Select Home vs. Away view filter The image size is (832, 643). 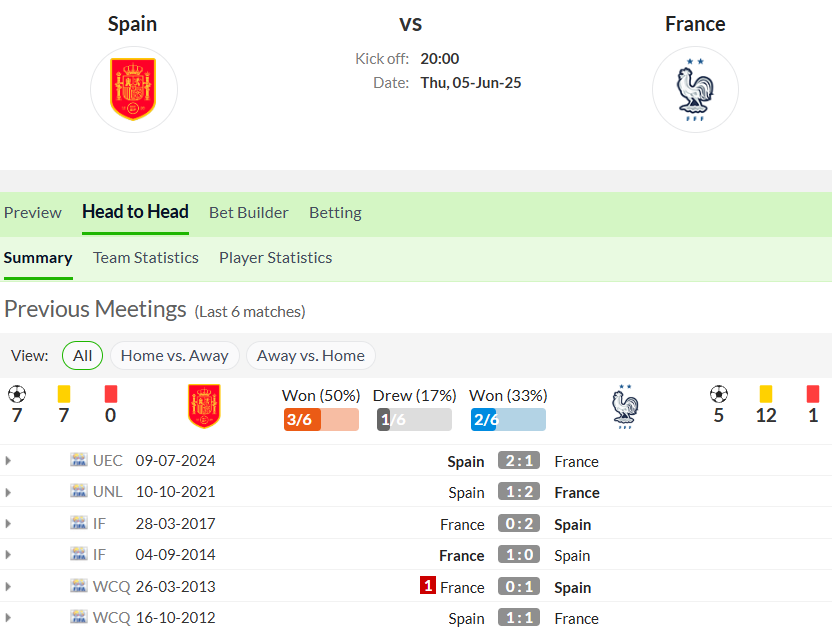click(175, 355)
